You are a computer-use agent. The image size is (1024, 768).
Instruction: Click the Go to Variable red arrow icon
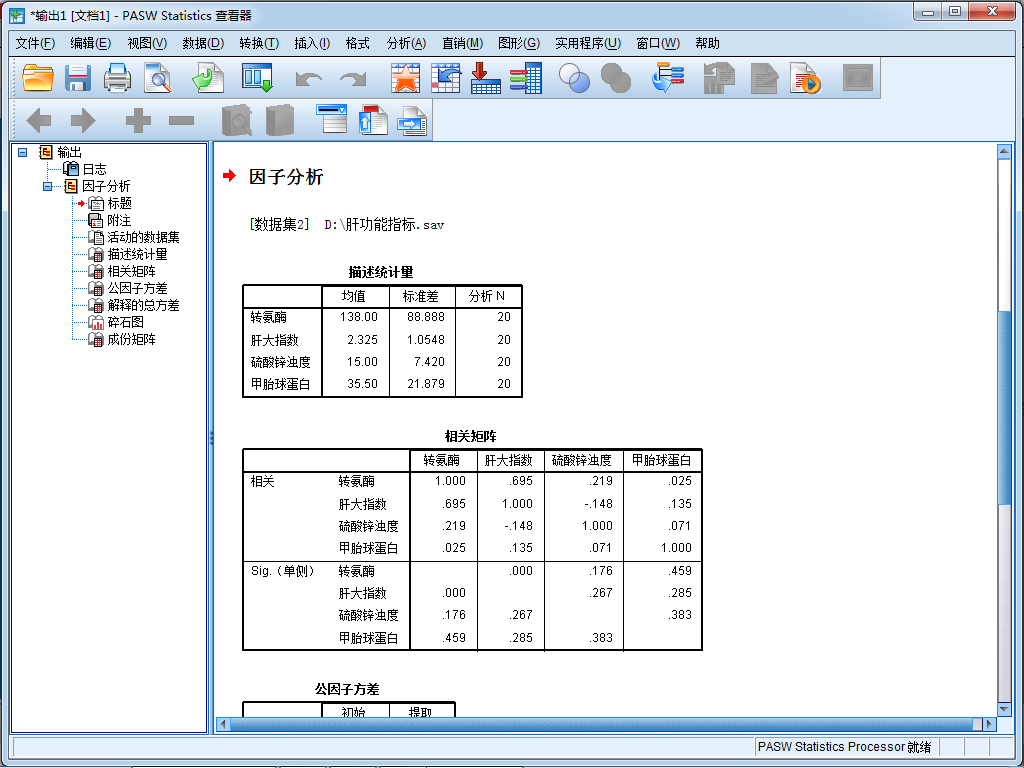(485, 78)
